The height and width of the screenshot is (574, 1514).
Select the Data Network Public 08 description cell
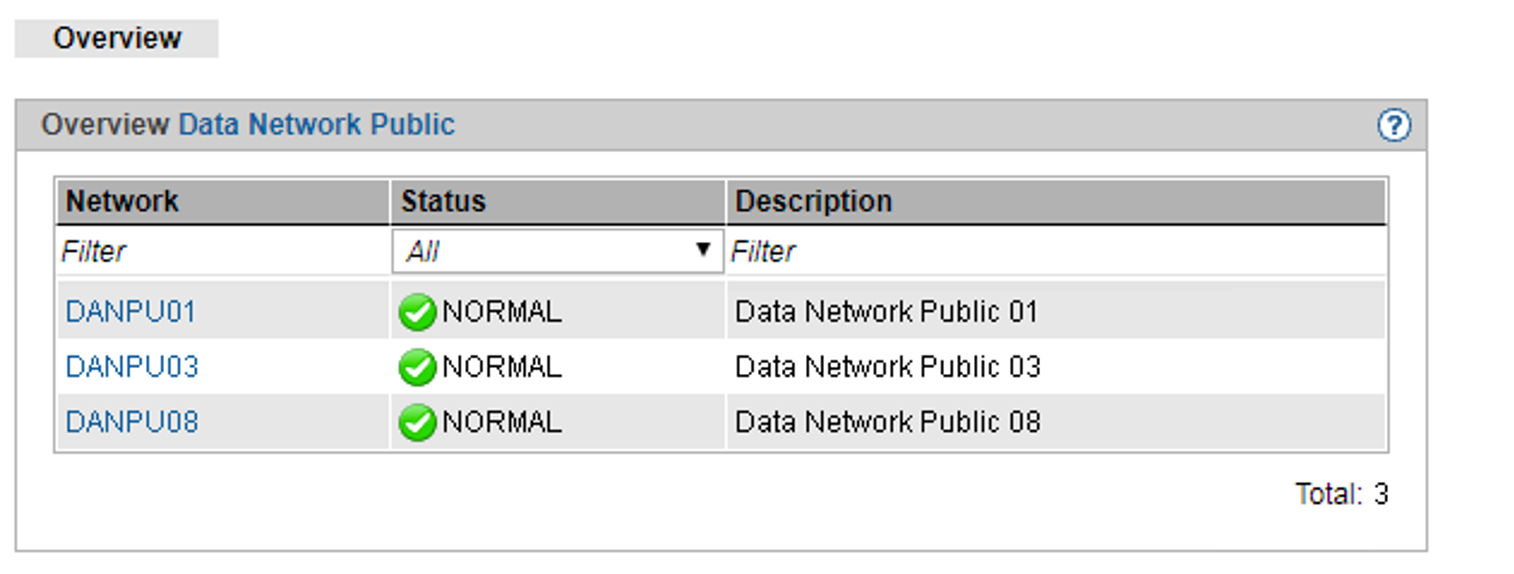(x=1056, y=422)
